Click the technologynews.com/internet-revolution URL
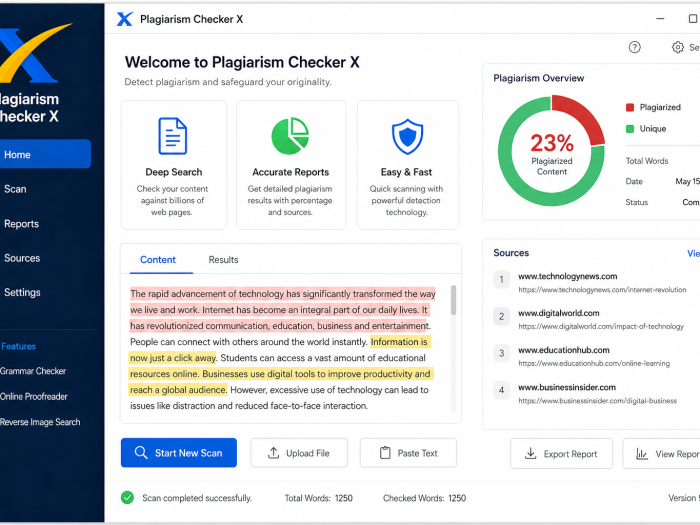Screen dimensions: 700x525 602,290
